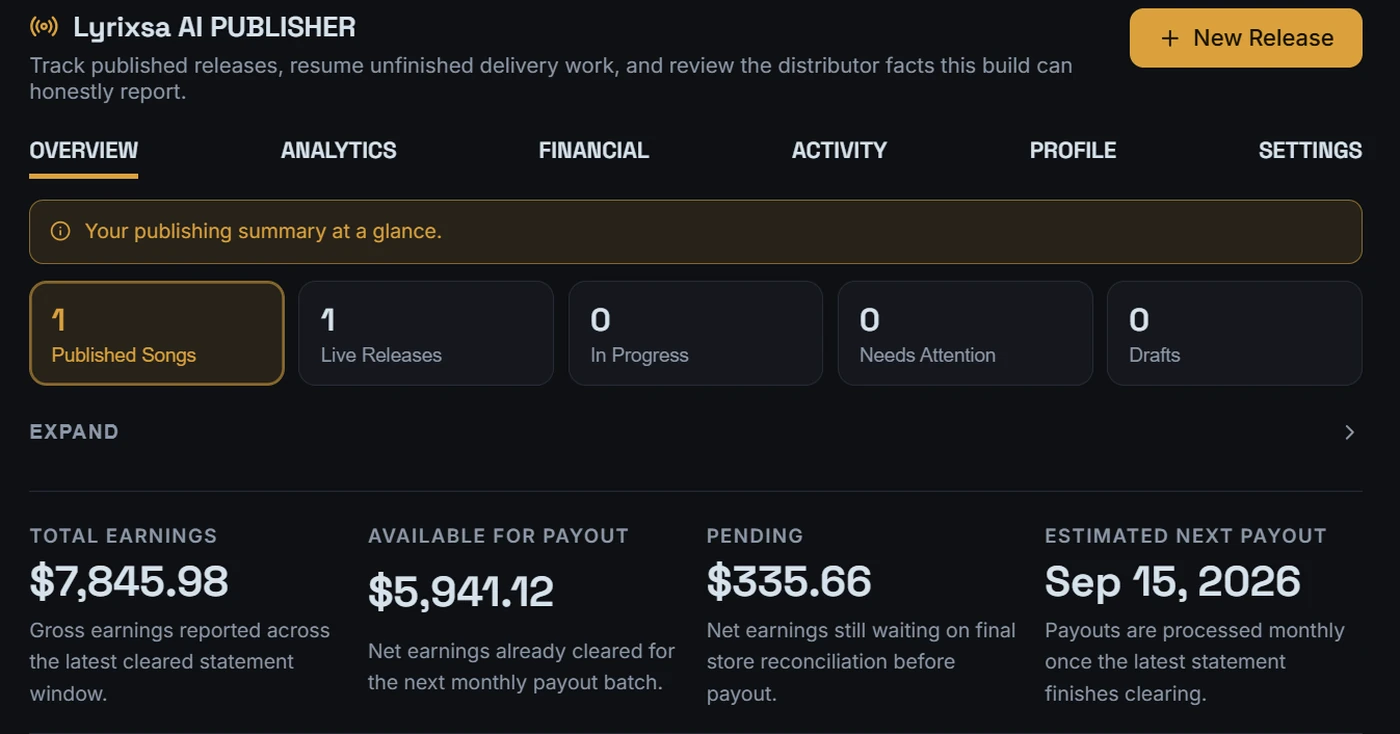The height and width of the screenshot is (734, 1400).
Task: Select the Published Songs card
Action: (x=157, y=333)
